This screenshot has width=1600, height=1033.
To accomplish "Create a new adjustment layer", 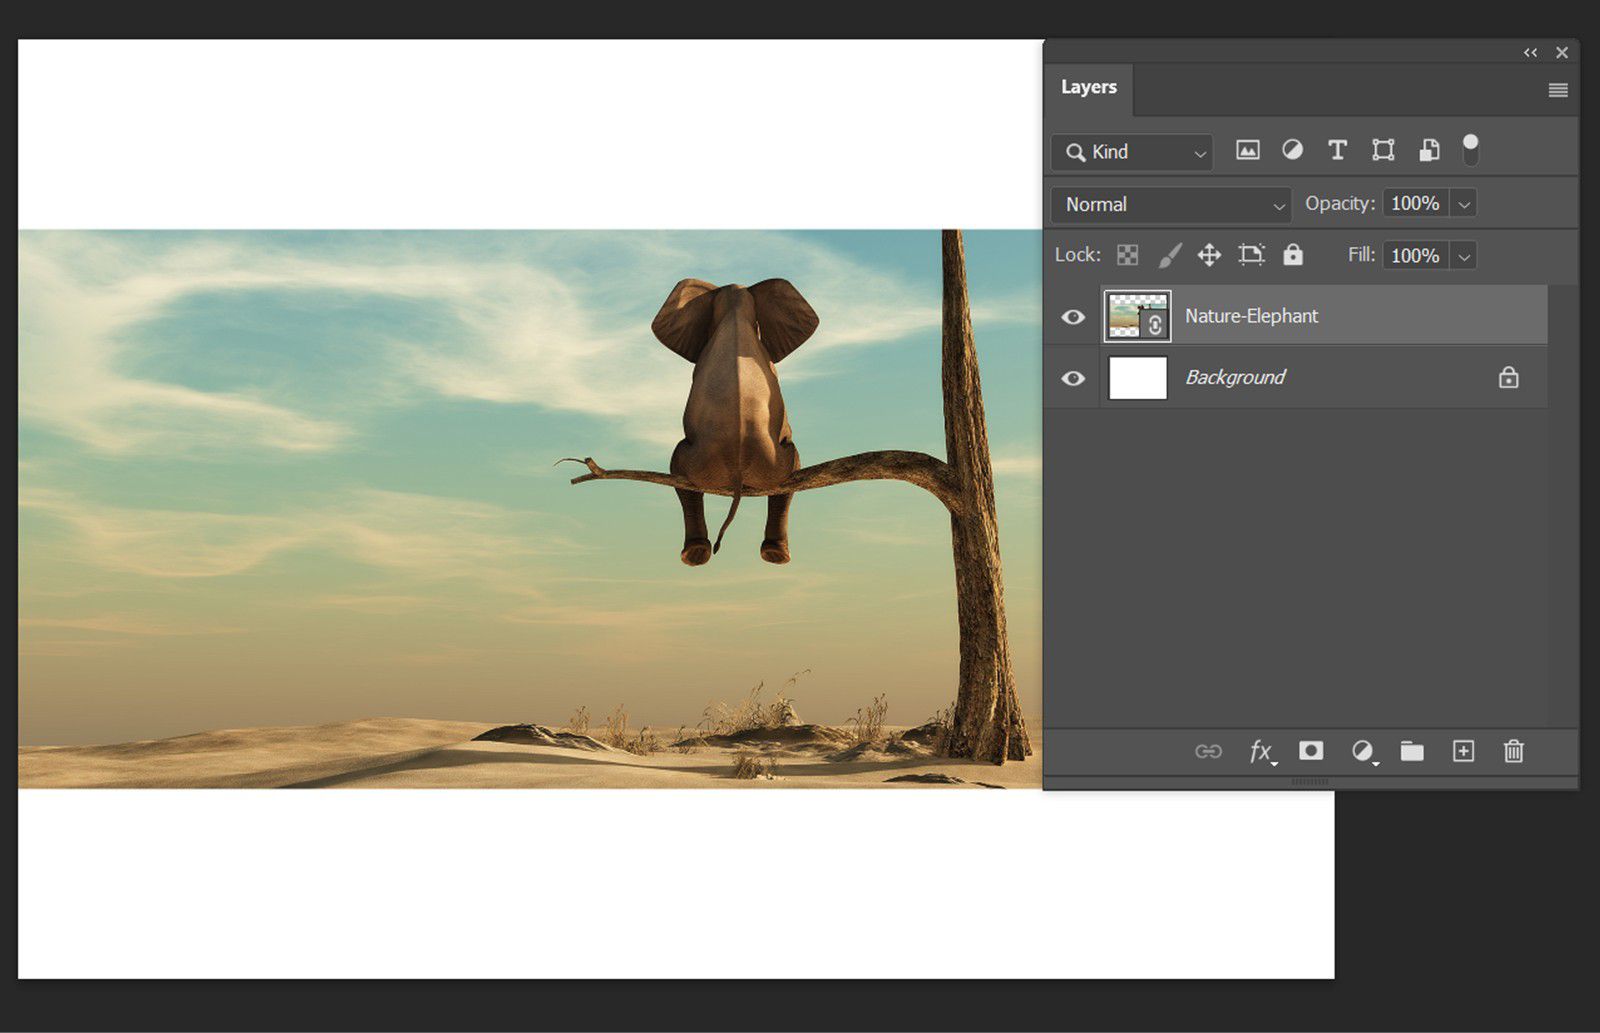I will [1362, 751].
